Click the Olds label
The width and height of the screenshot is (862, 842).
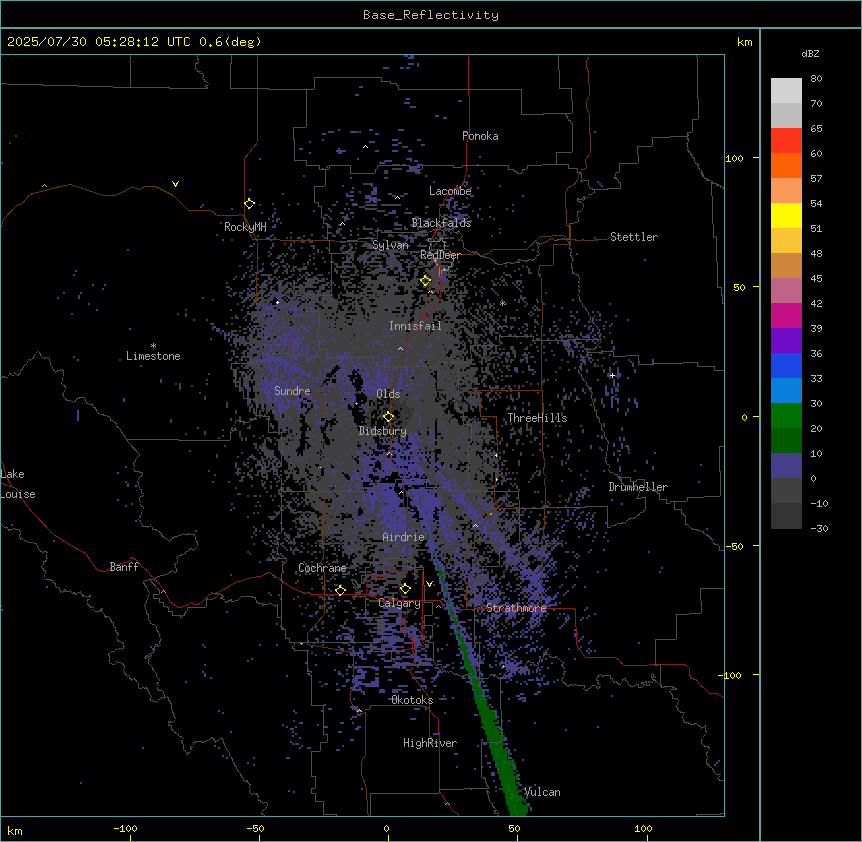[x=388, y=394]
